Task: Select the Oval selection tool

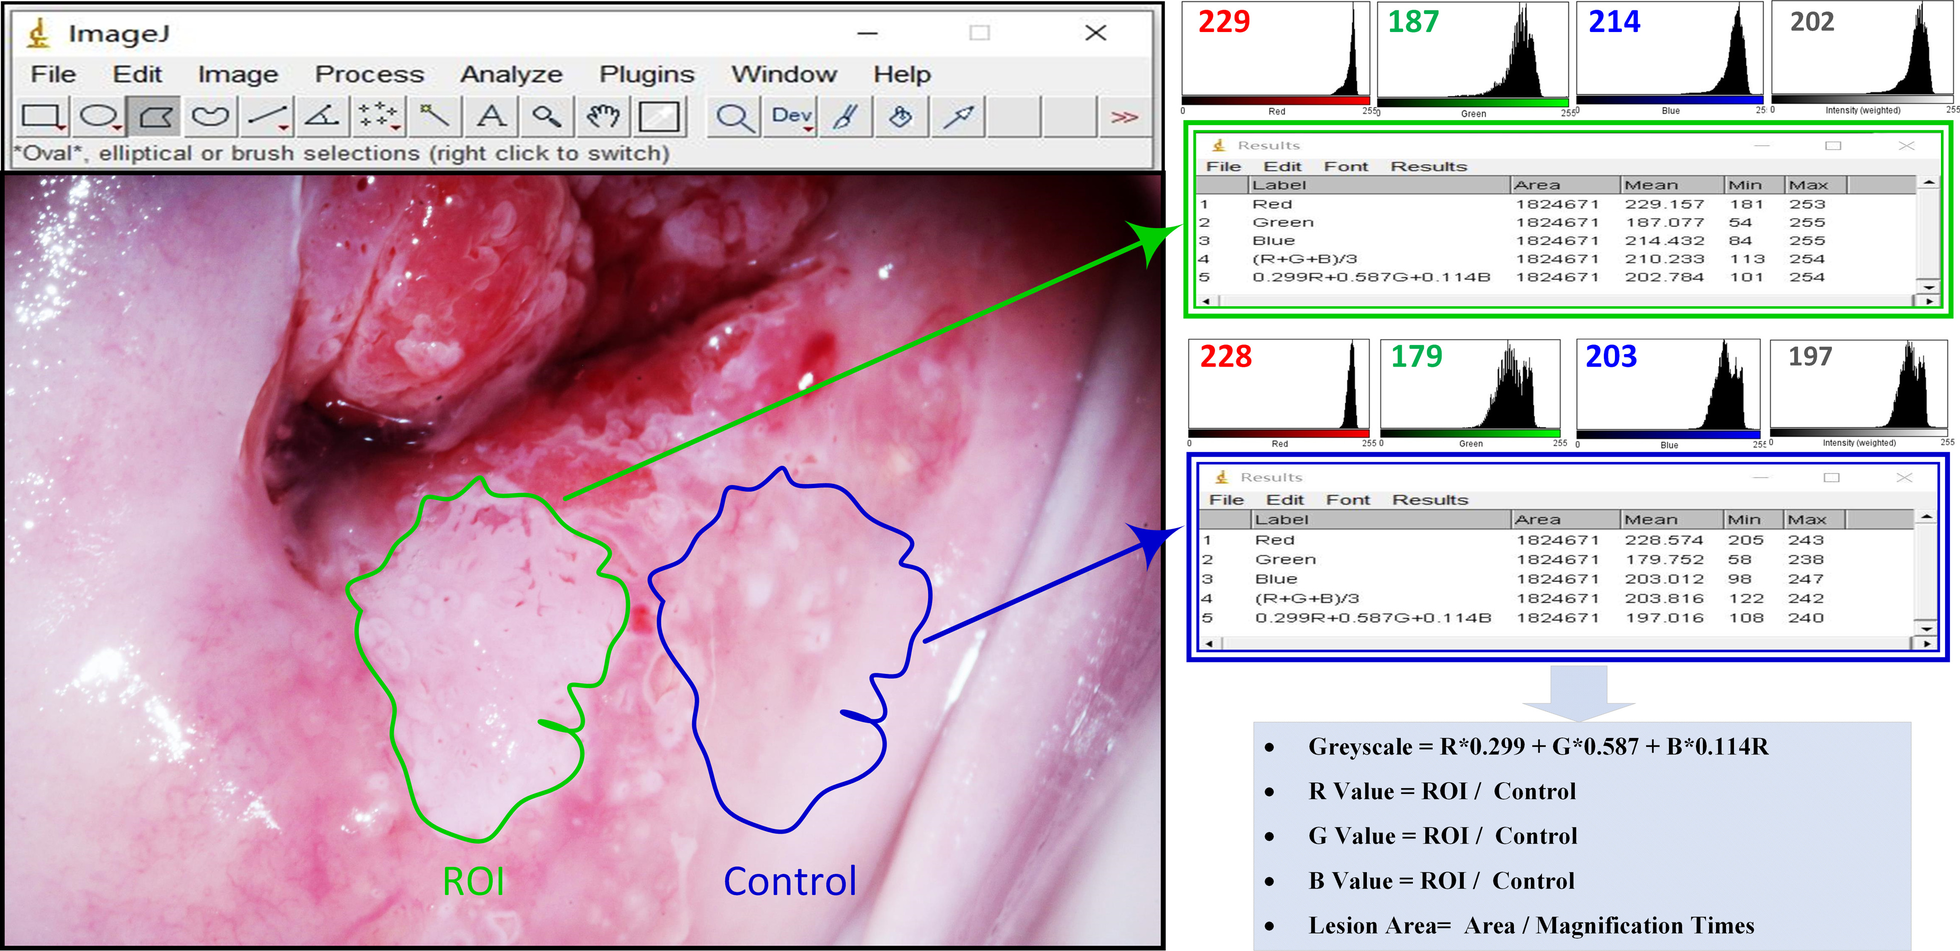Action: point(99,117)
